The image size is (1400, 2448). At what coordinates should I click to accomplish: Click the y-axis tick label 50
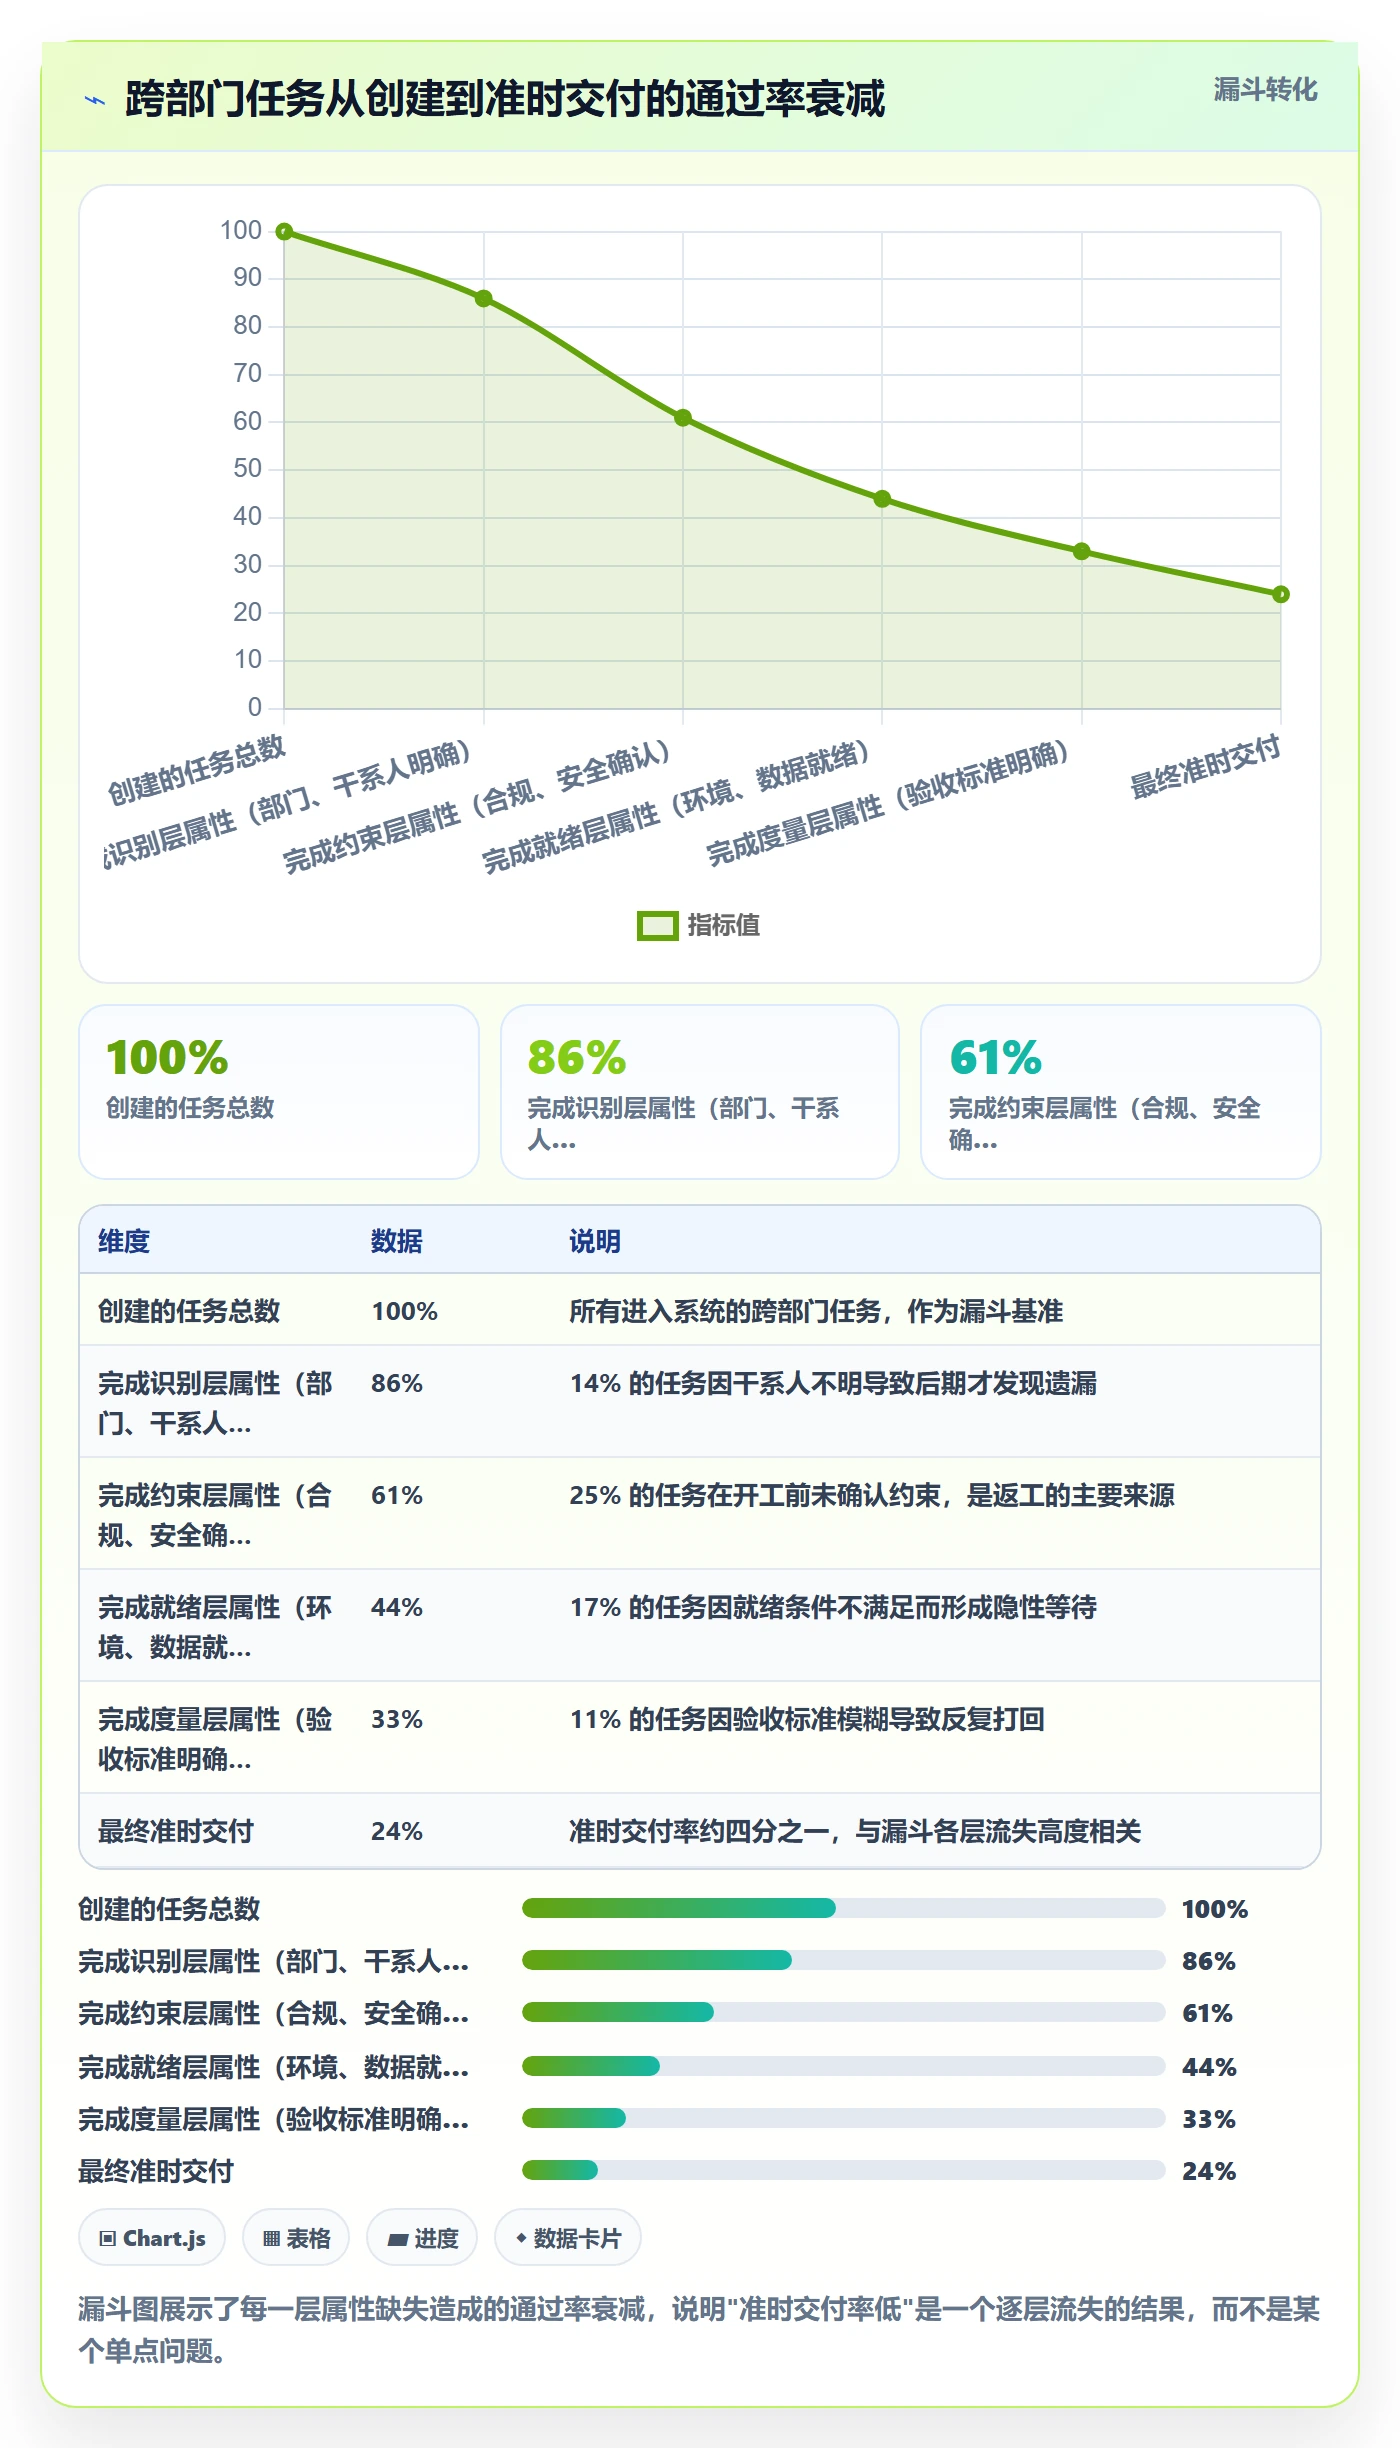pyautogui.click(x=247, y=469)
